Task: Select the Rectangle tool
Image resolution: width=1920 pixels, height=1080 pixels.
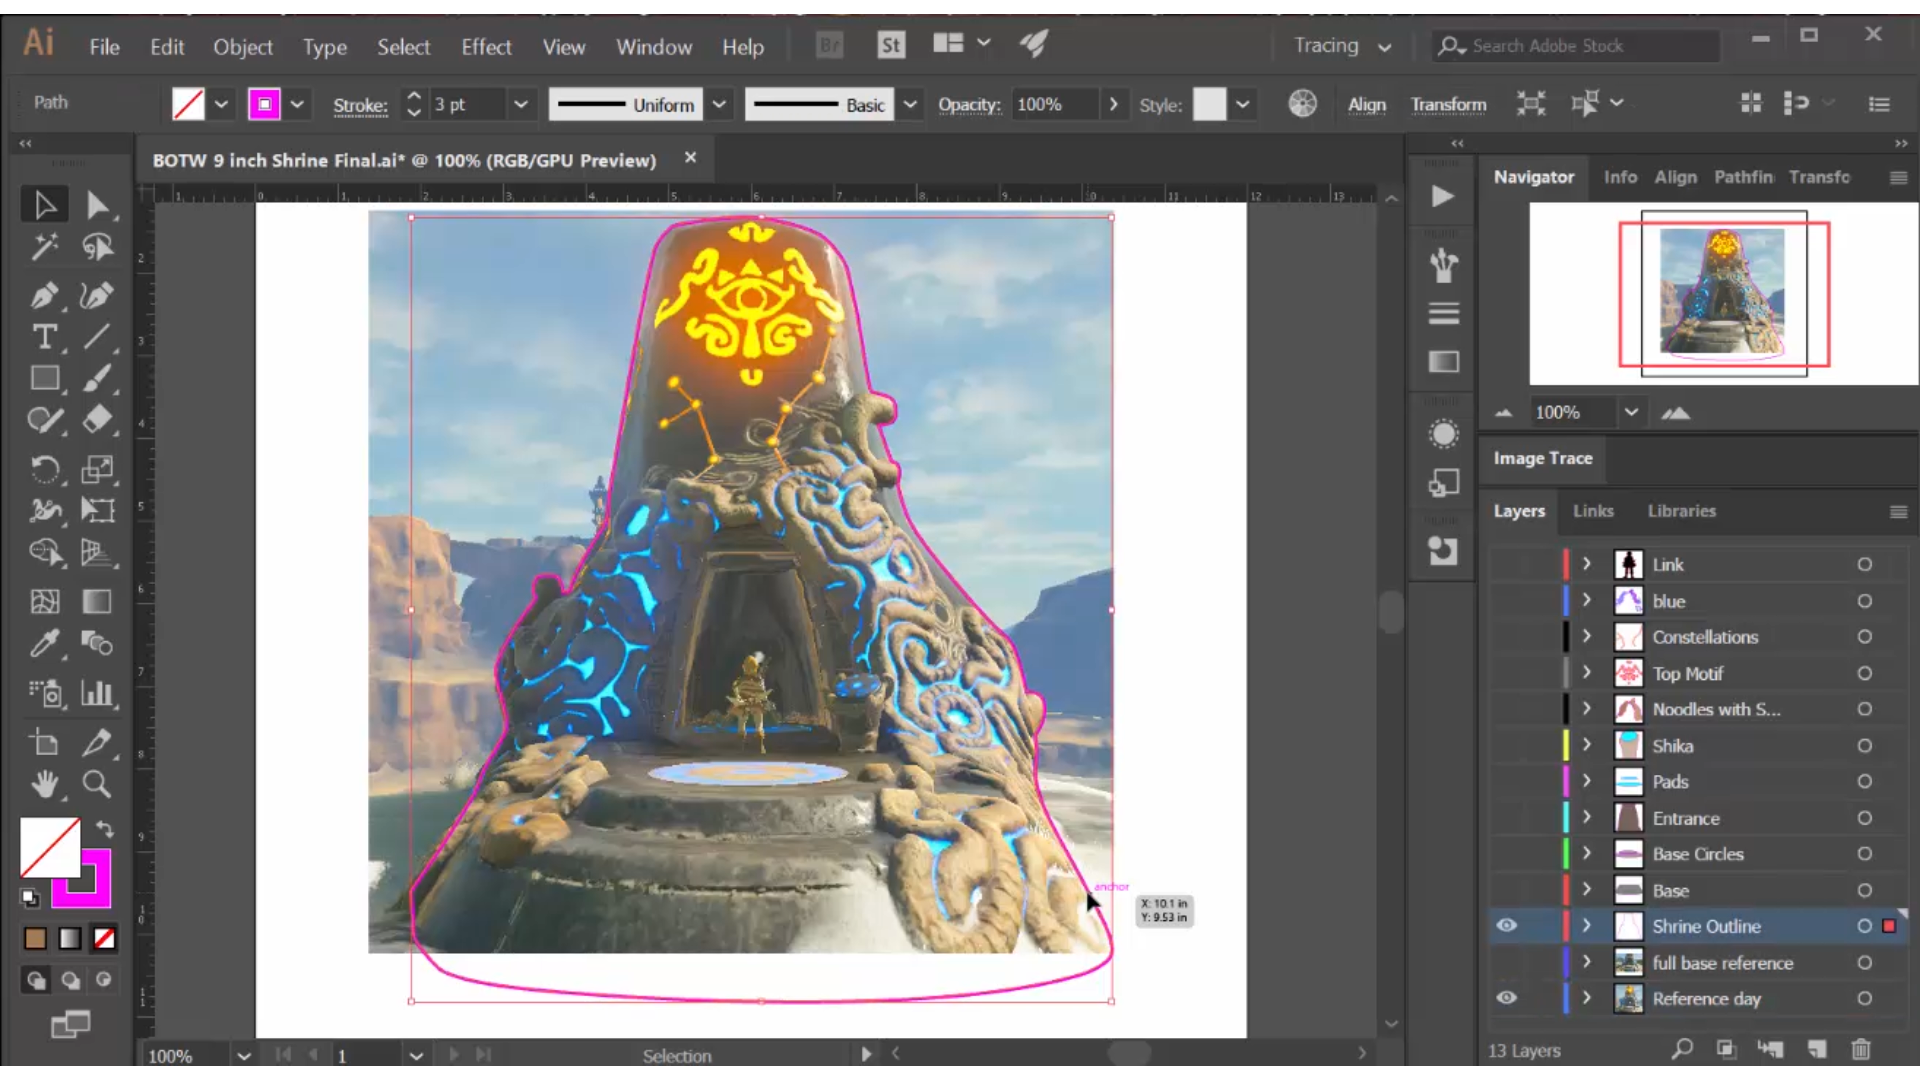Action: [x=44, y=378]
